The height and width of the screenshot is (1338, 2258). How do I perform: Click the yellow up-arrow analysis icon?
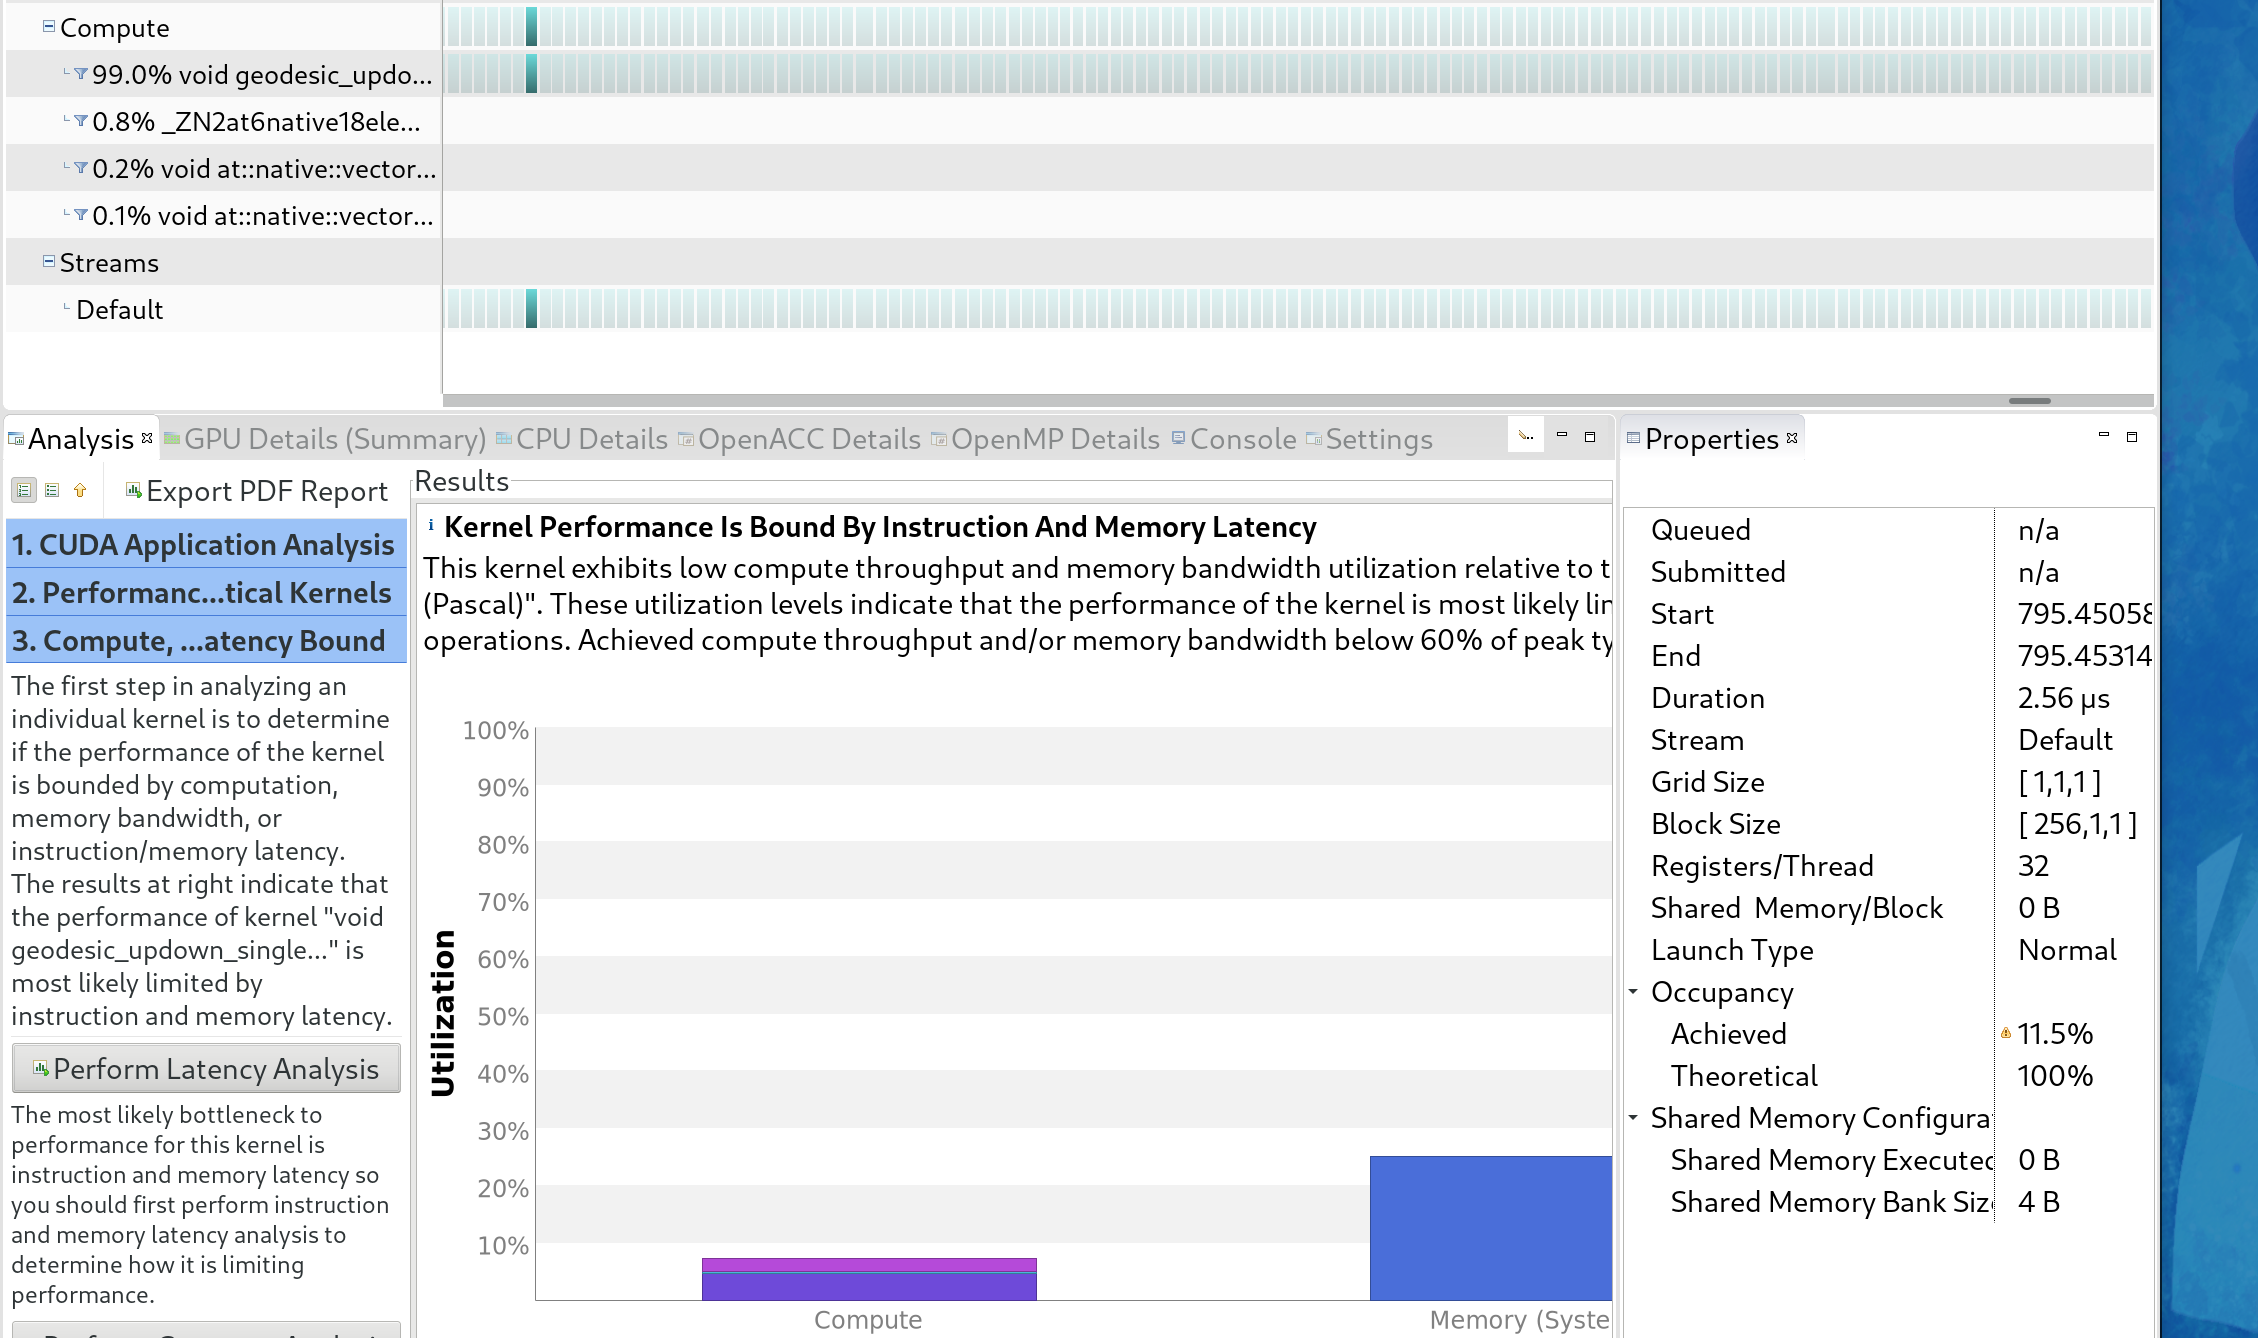click(80, 490)
